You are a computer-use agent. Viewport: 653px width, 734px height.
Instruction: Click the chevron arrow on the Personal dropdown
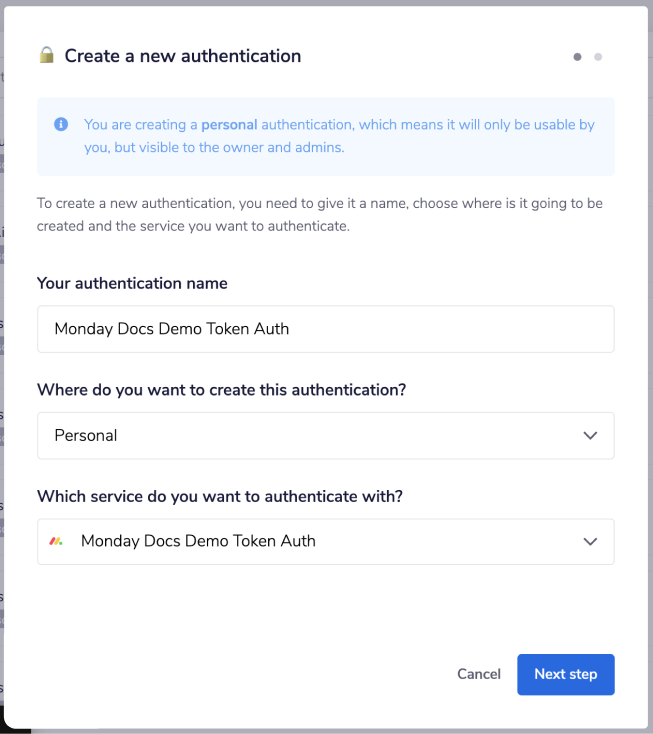coord(590,436)
